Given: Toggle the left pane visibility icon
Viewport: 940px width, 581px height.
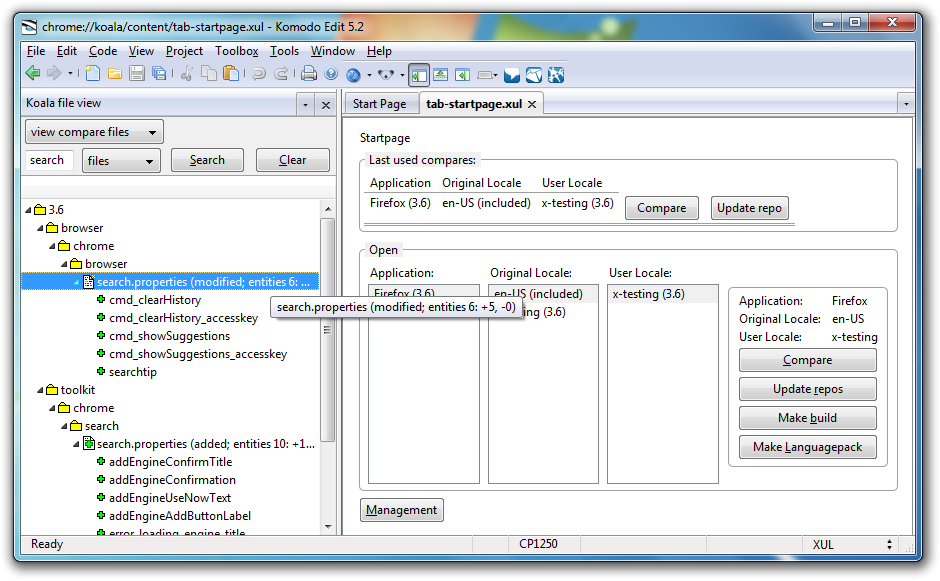Looking at the screenshot, I should point(418,75).
